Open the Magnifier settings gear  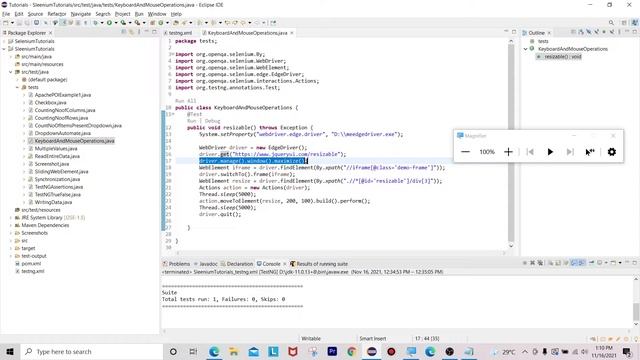coord(611,152)
